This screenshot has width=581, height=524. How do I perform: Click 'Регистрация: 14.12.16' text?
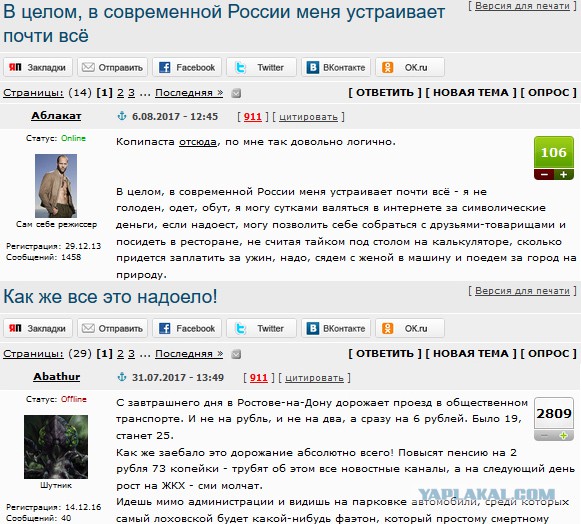[x=53, y=507]
